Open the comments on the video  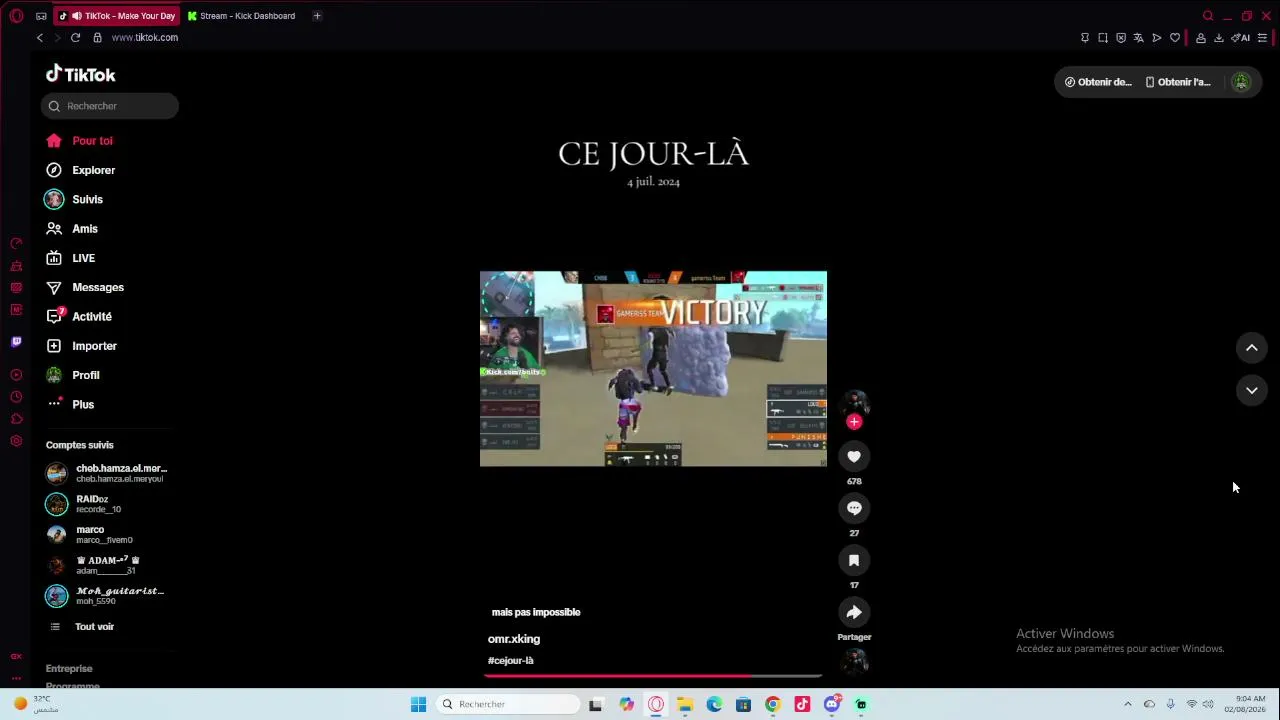pos(854,509)
